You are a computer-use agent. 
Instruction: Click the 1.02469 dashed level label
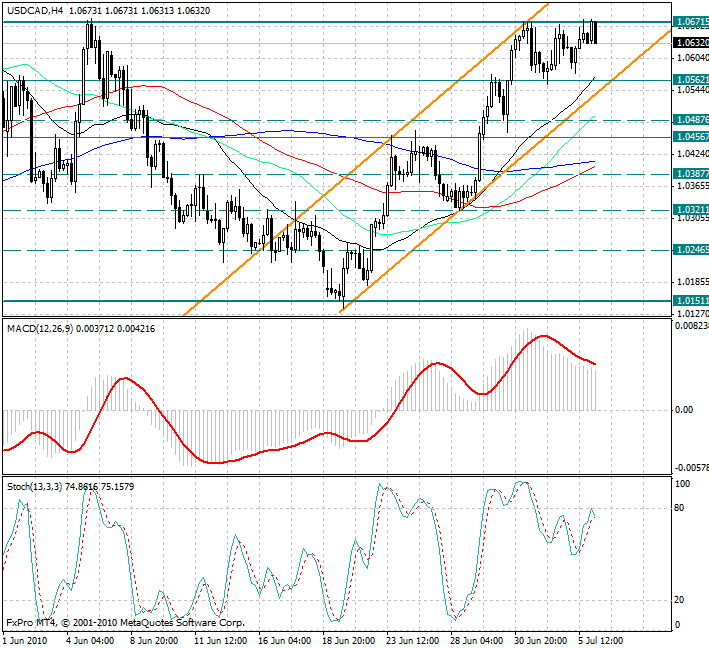pyautogui.click(x=691, y=250)
